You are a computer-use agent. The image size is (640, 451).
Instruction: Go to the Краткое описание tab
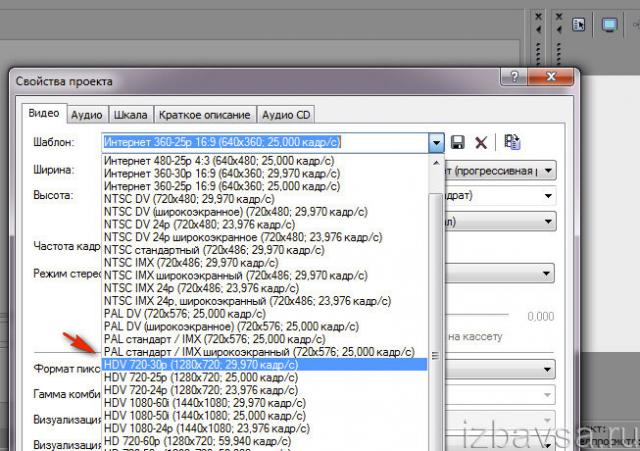point(205,115)
